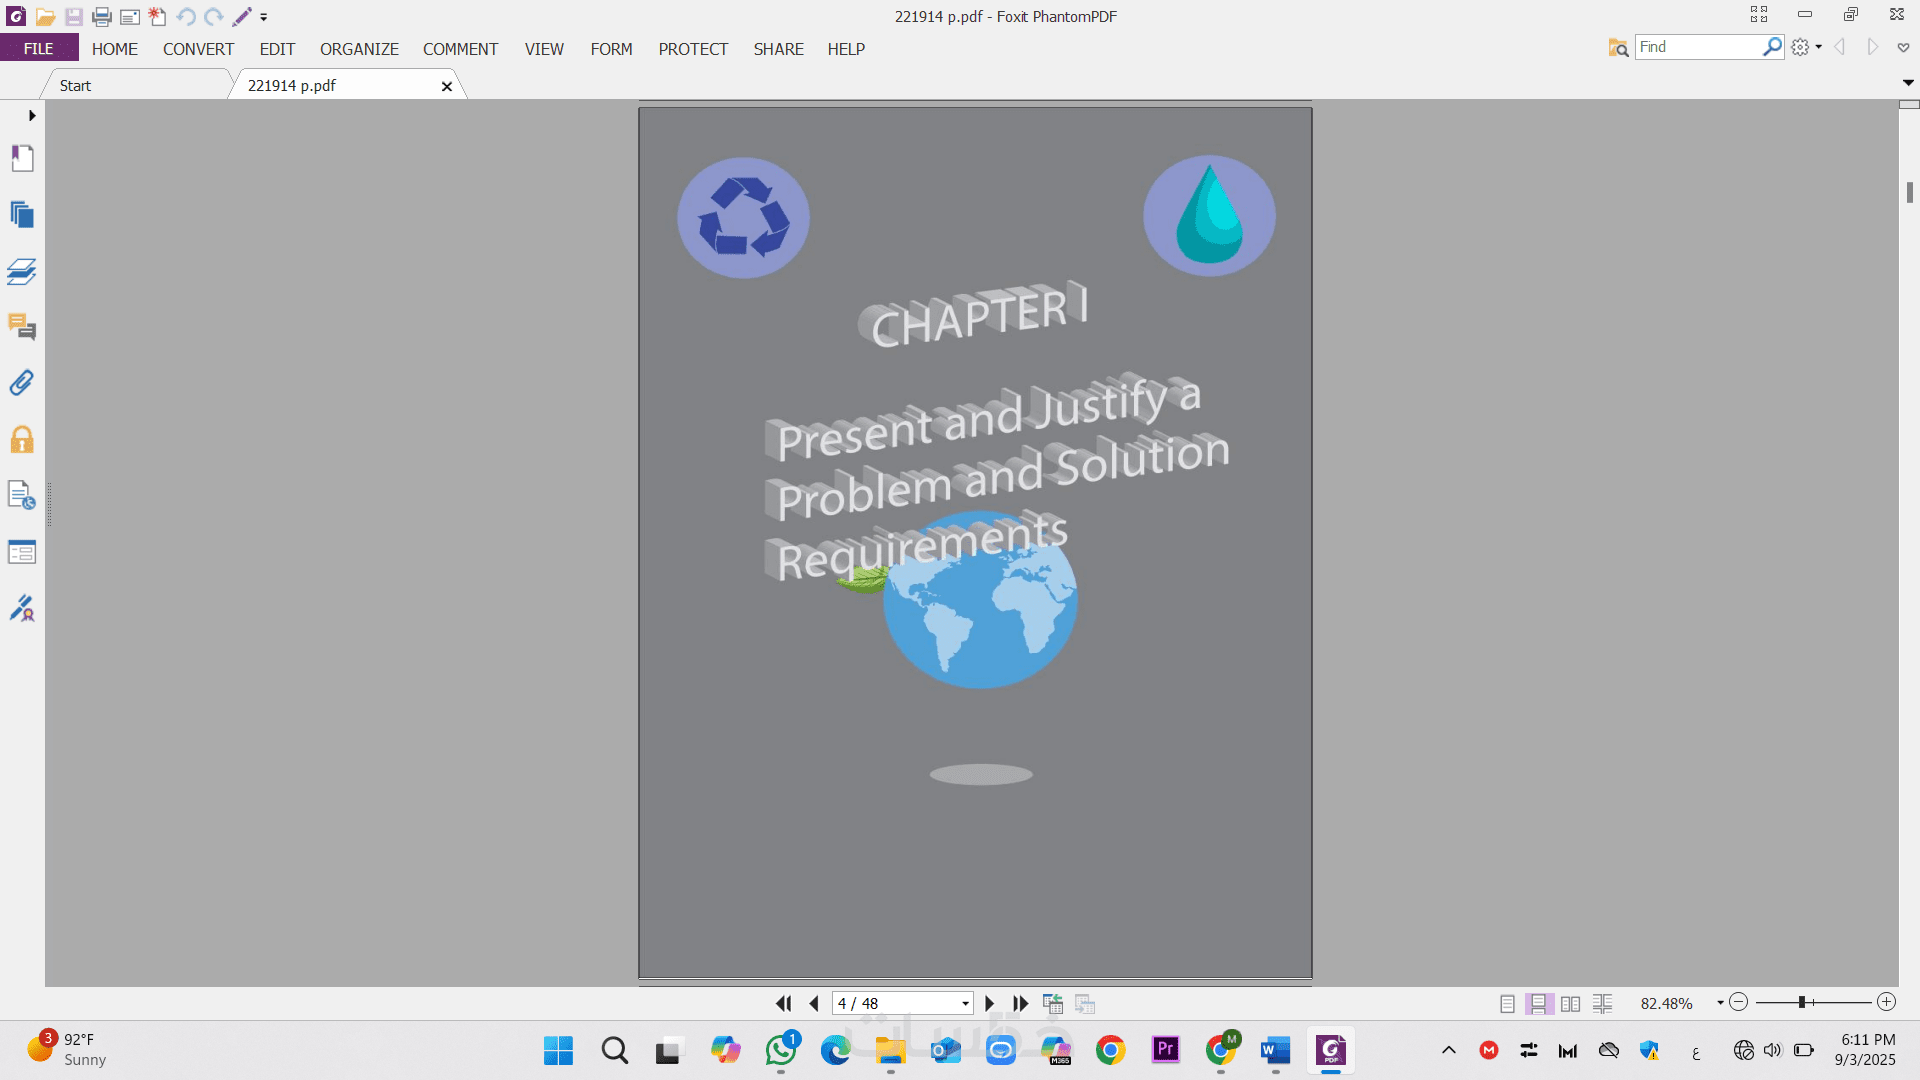
Task: Switch to facing pages view
Action: 1571,1003
